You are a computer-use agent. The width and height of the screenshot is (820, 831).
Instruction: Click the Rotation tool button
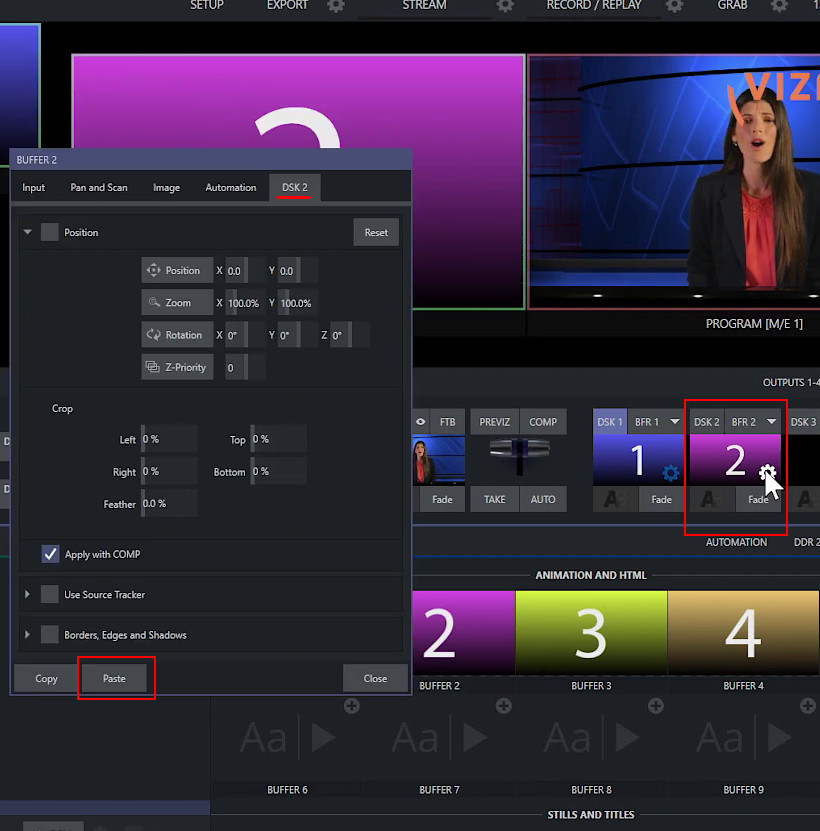pos(177,335)
